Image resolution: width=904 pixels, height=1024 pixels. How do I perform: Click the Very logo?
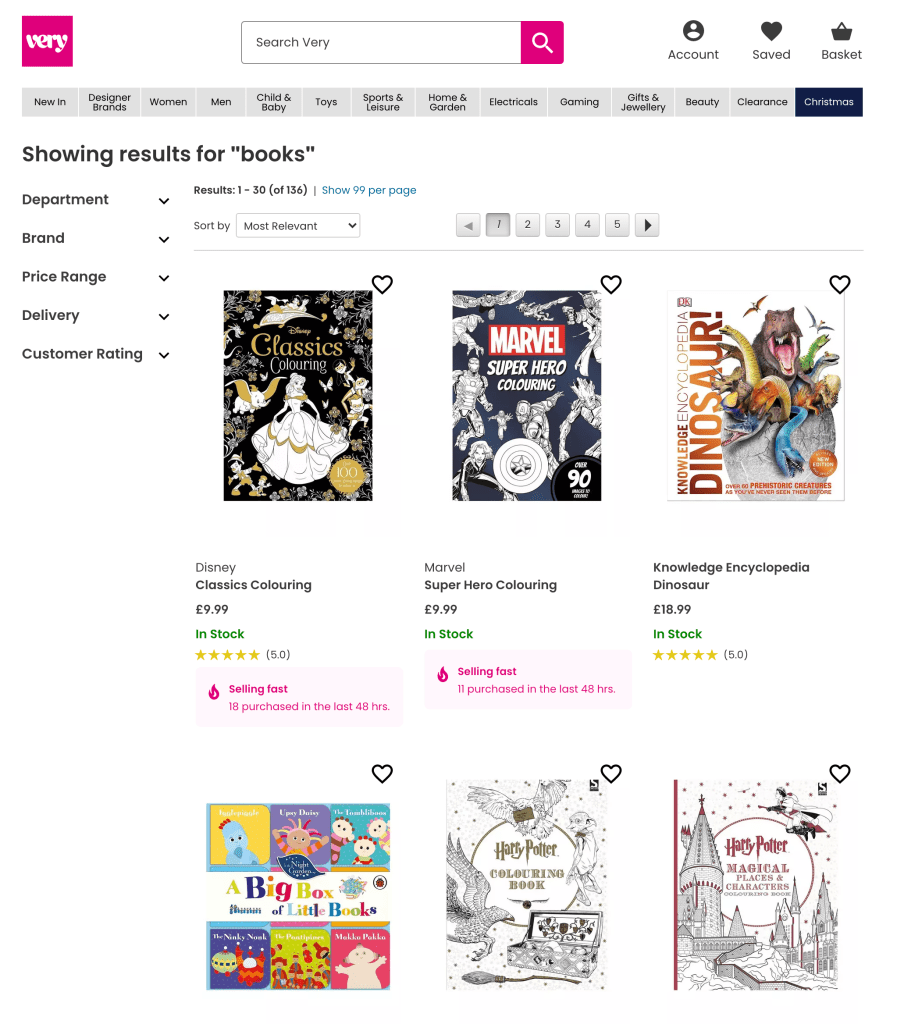pyautogui.click(x=47, y=41)
